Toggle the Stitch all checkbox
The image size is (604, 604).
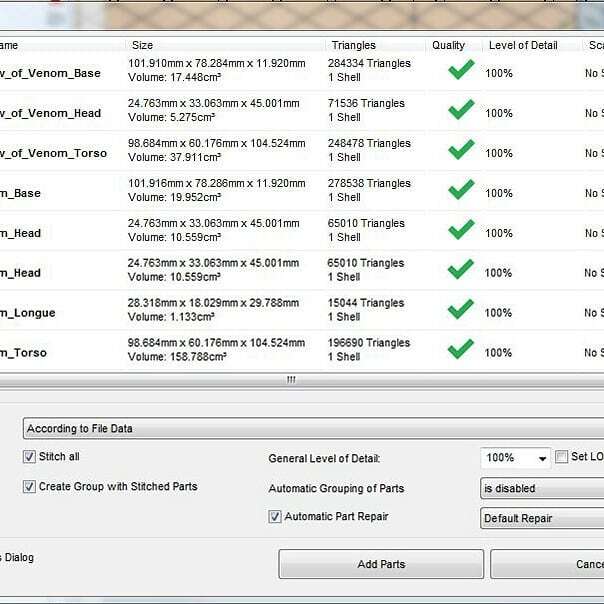[29, 457]
